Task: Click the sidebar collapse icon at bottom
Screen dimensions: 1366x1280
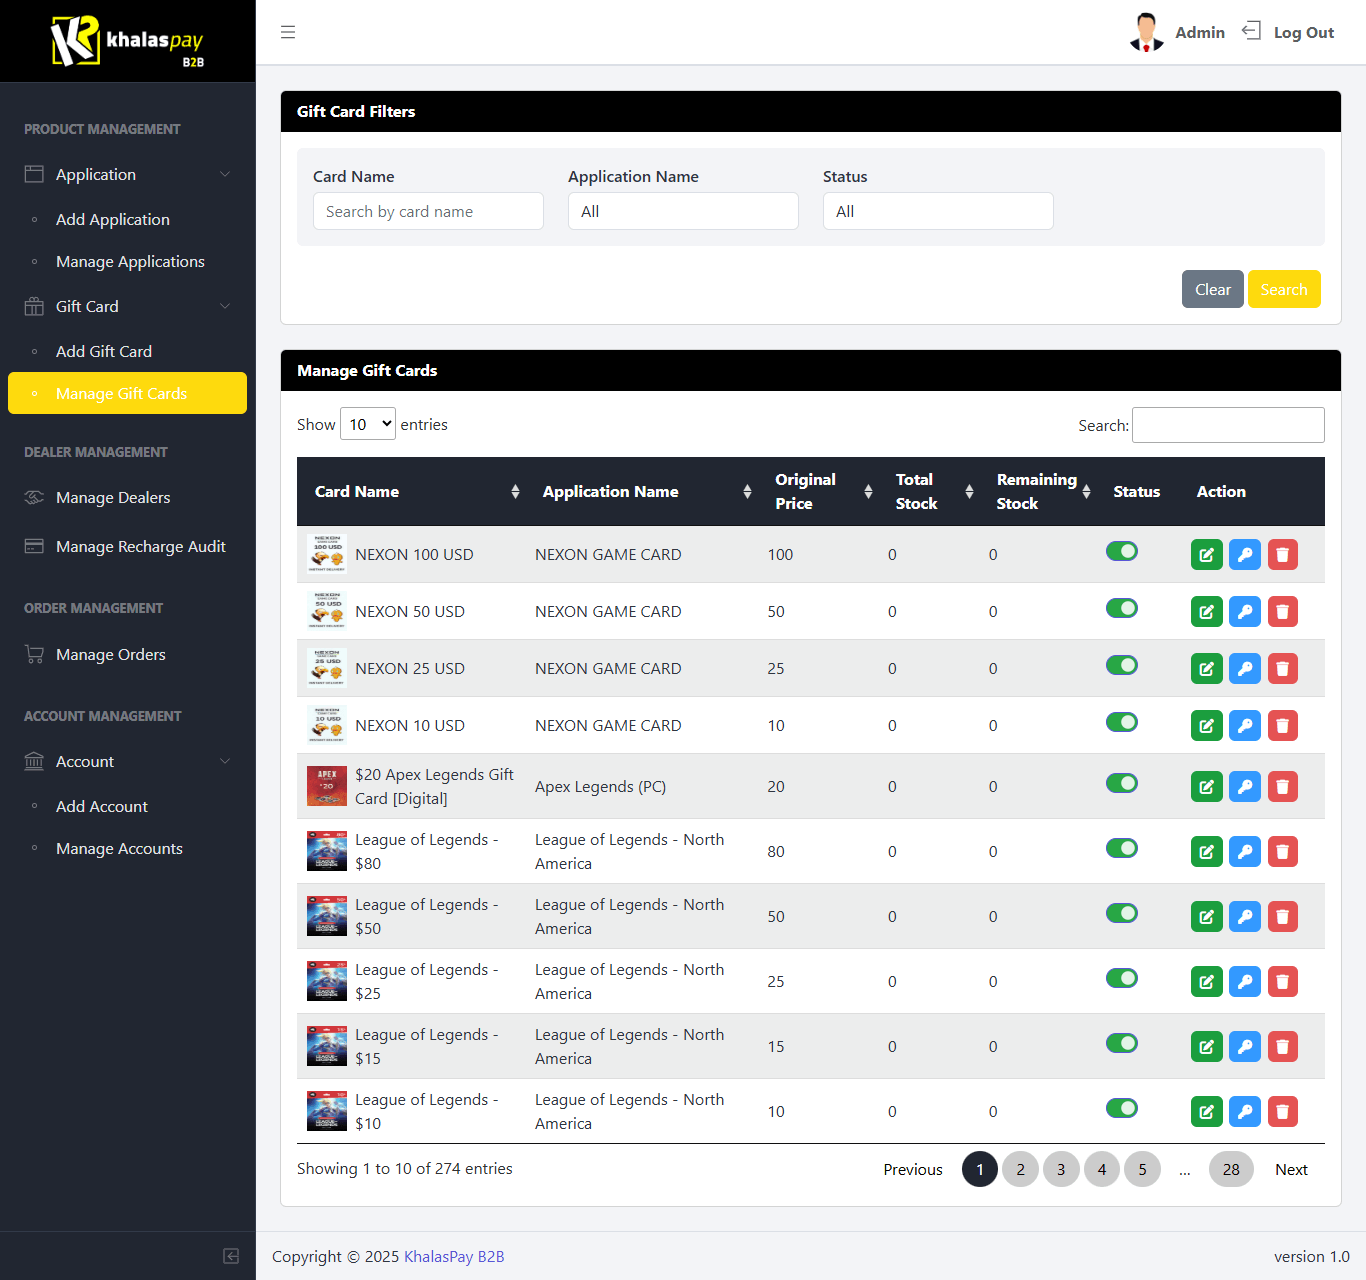Action: click(x=231, y=1256)
